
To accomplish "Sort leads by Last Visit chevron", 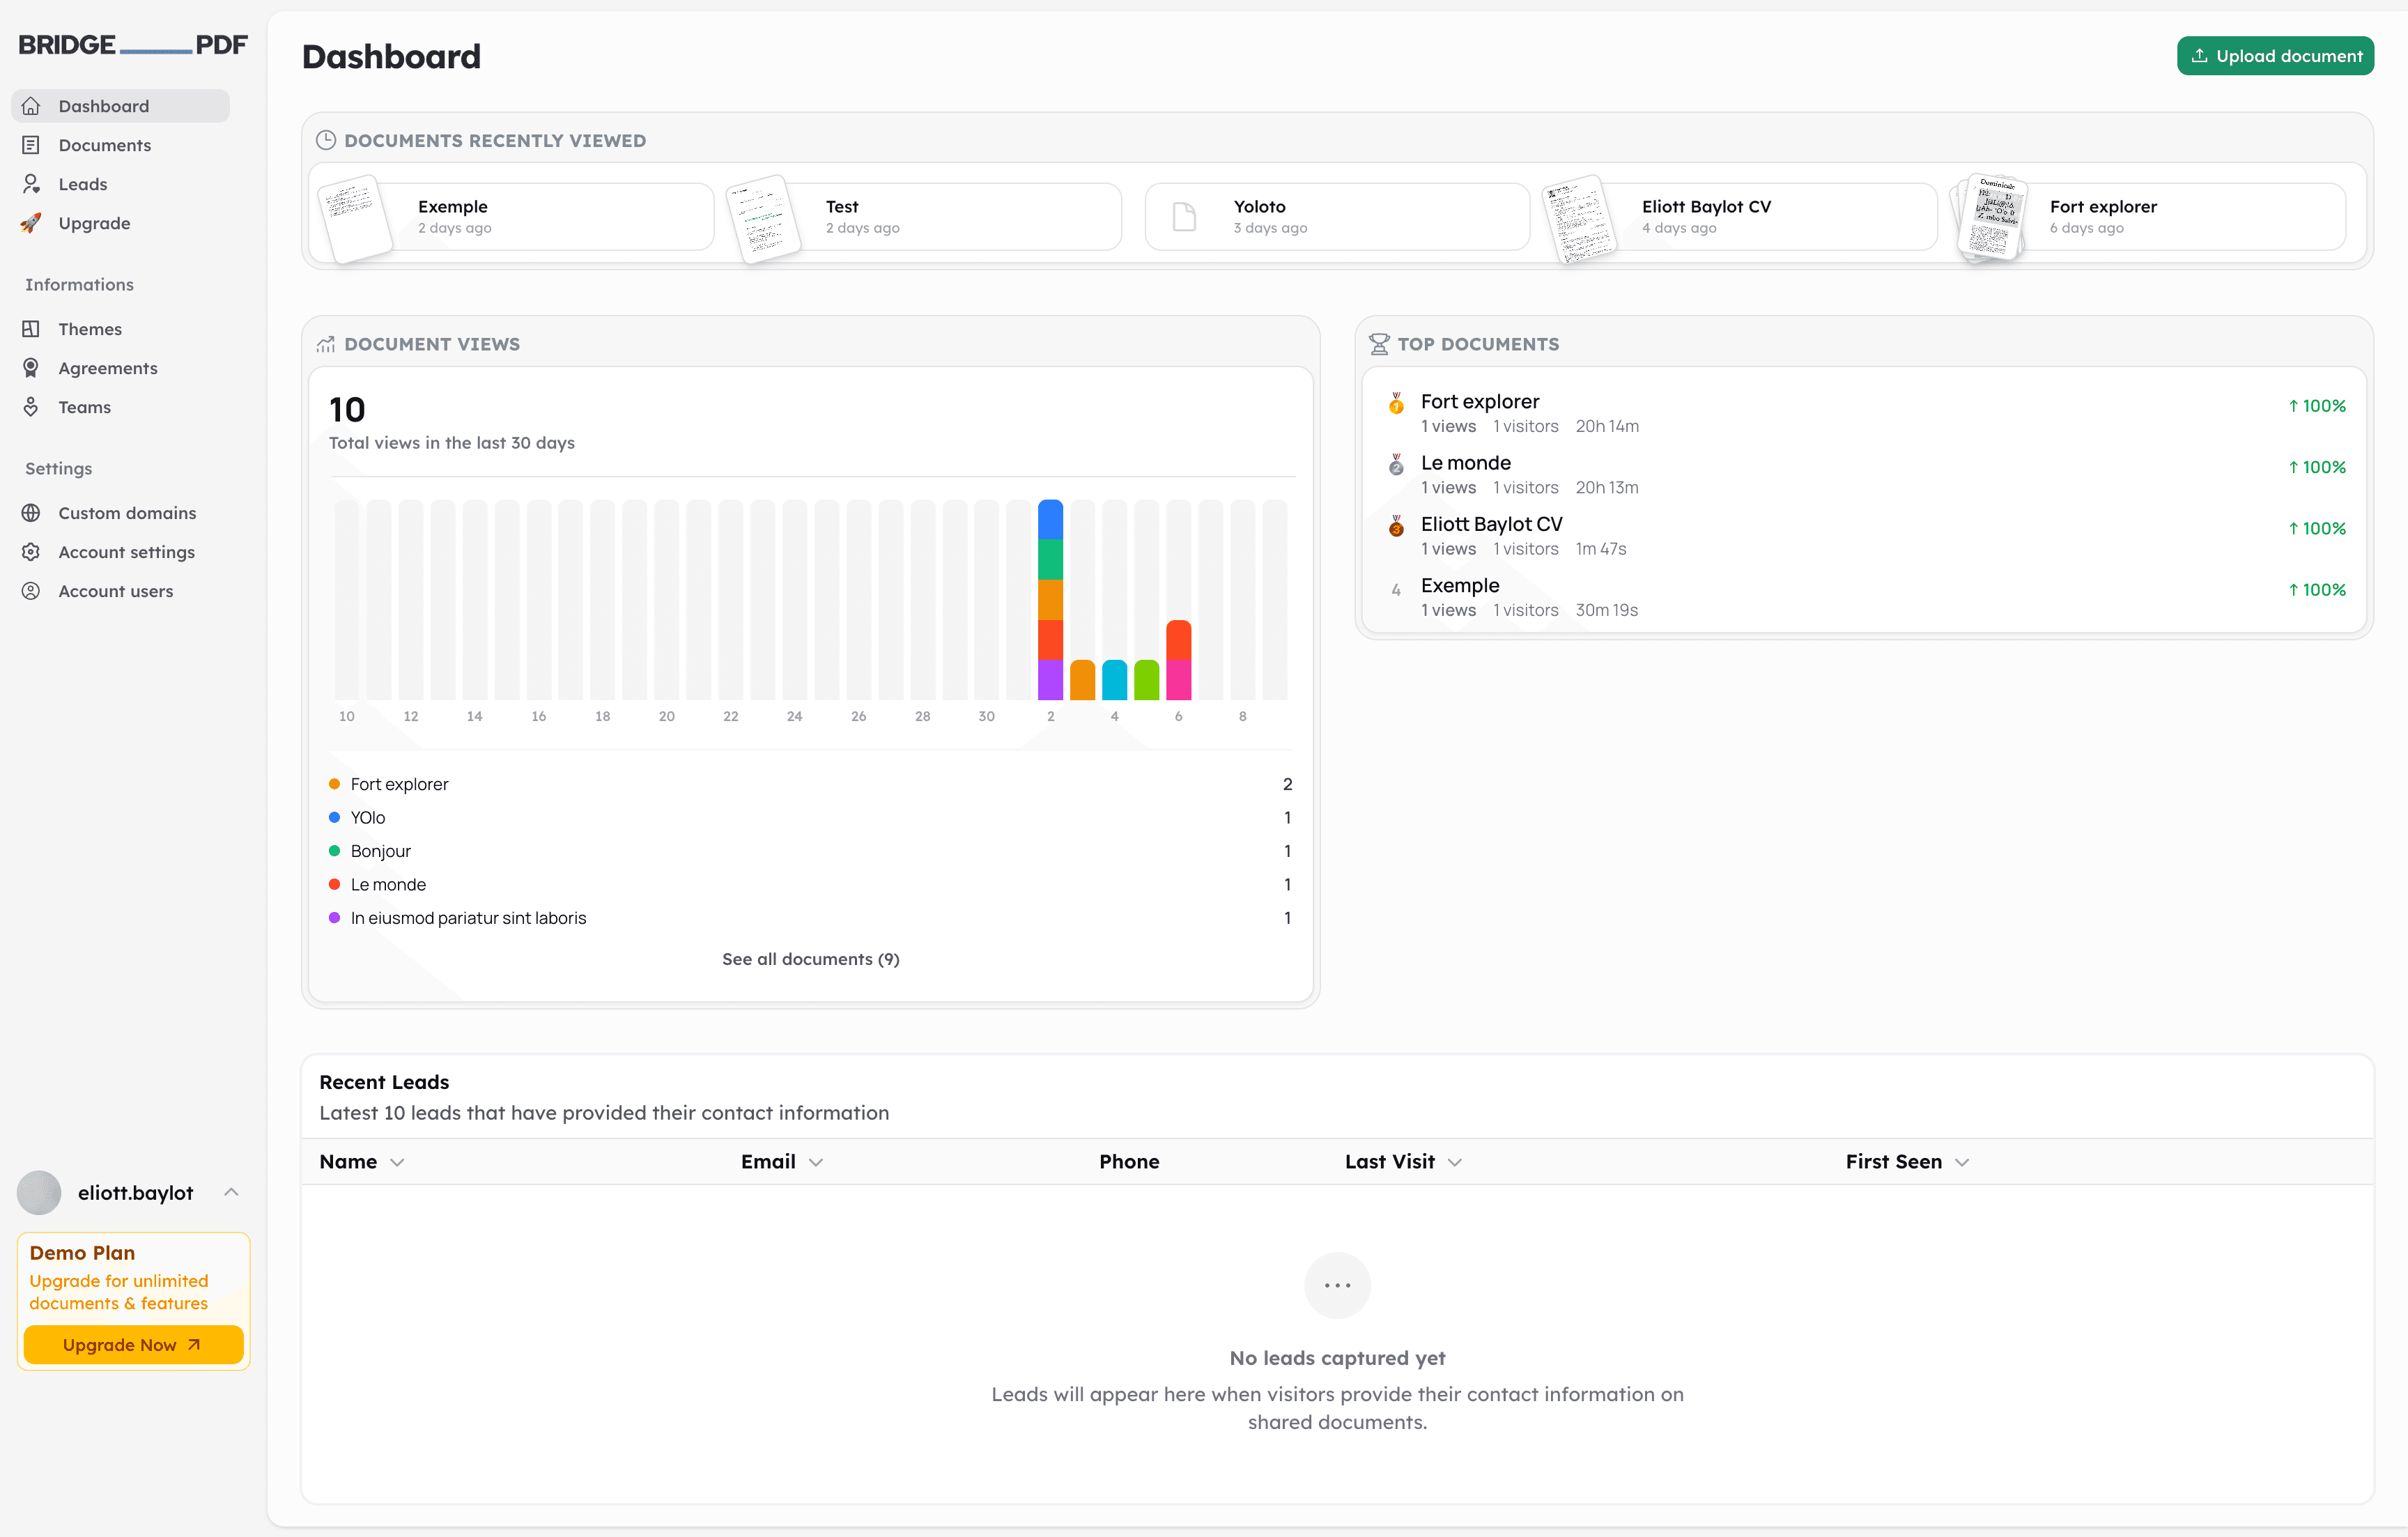I will (x=1455, y=1162).
